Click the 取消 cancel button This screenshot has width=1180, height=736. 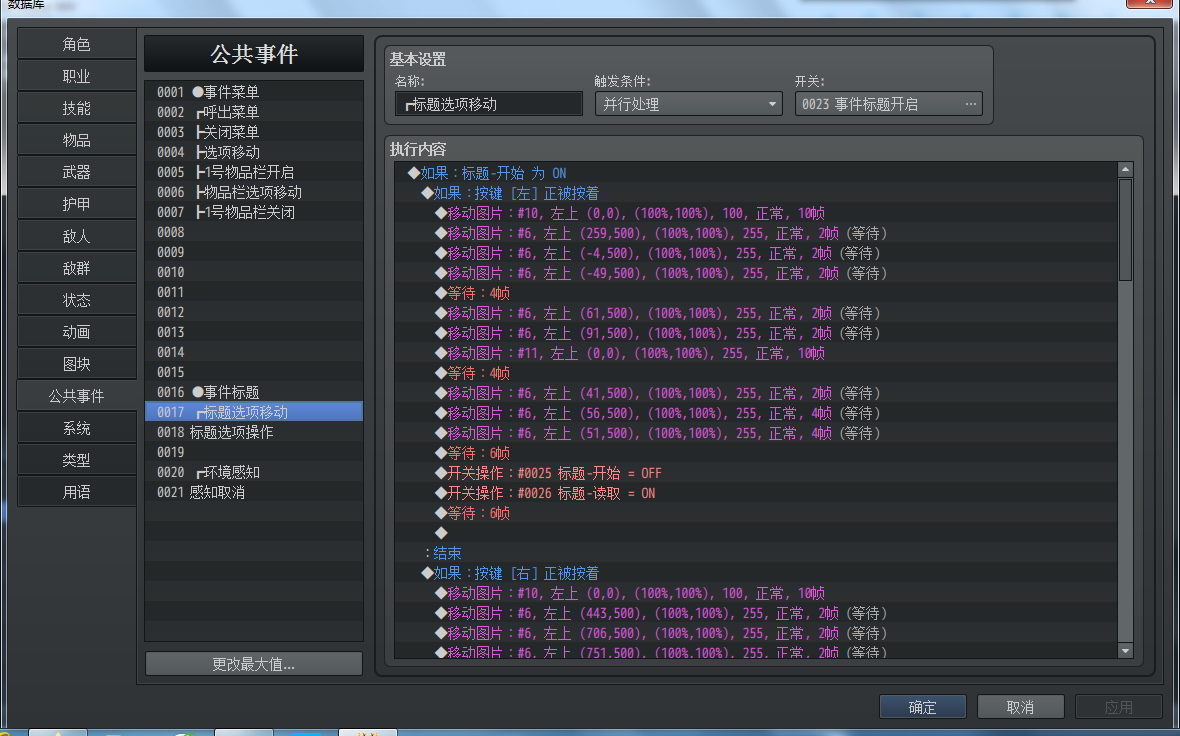coord(1020,707)
